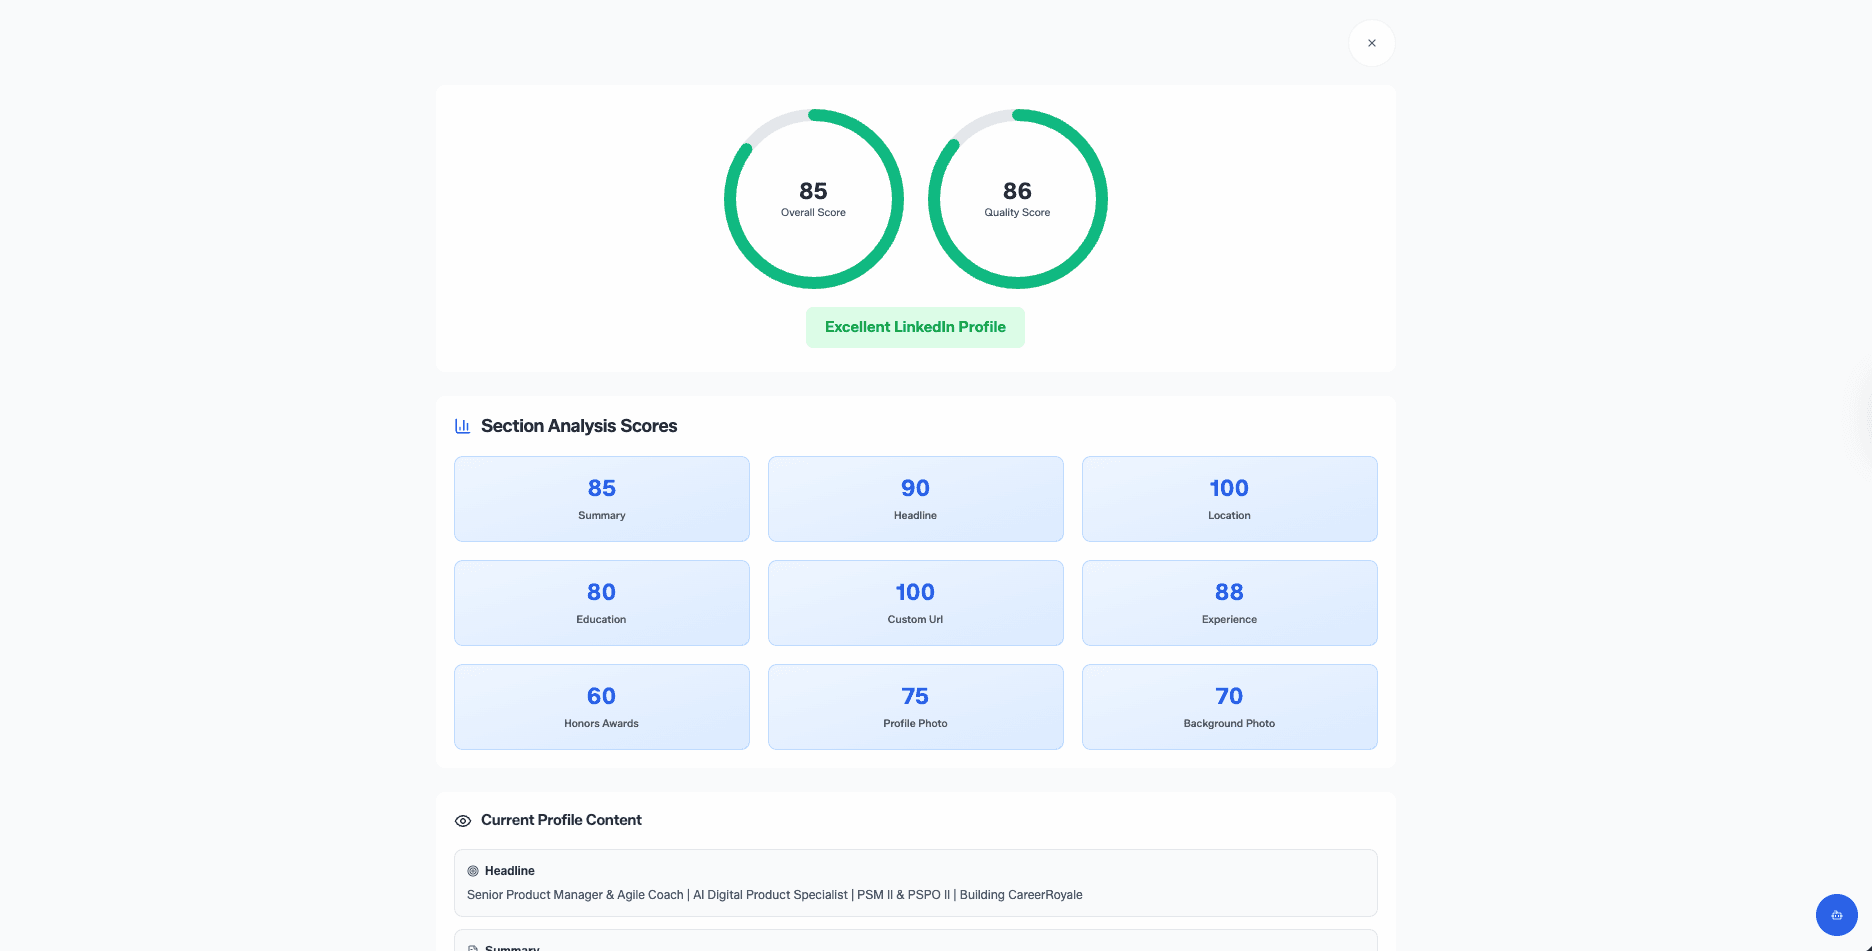Image resolution: width=1872 pixels, height=951 pixels.
Task: Click the Quality Score circular gauge
Action: point(1017,199)
